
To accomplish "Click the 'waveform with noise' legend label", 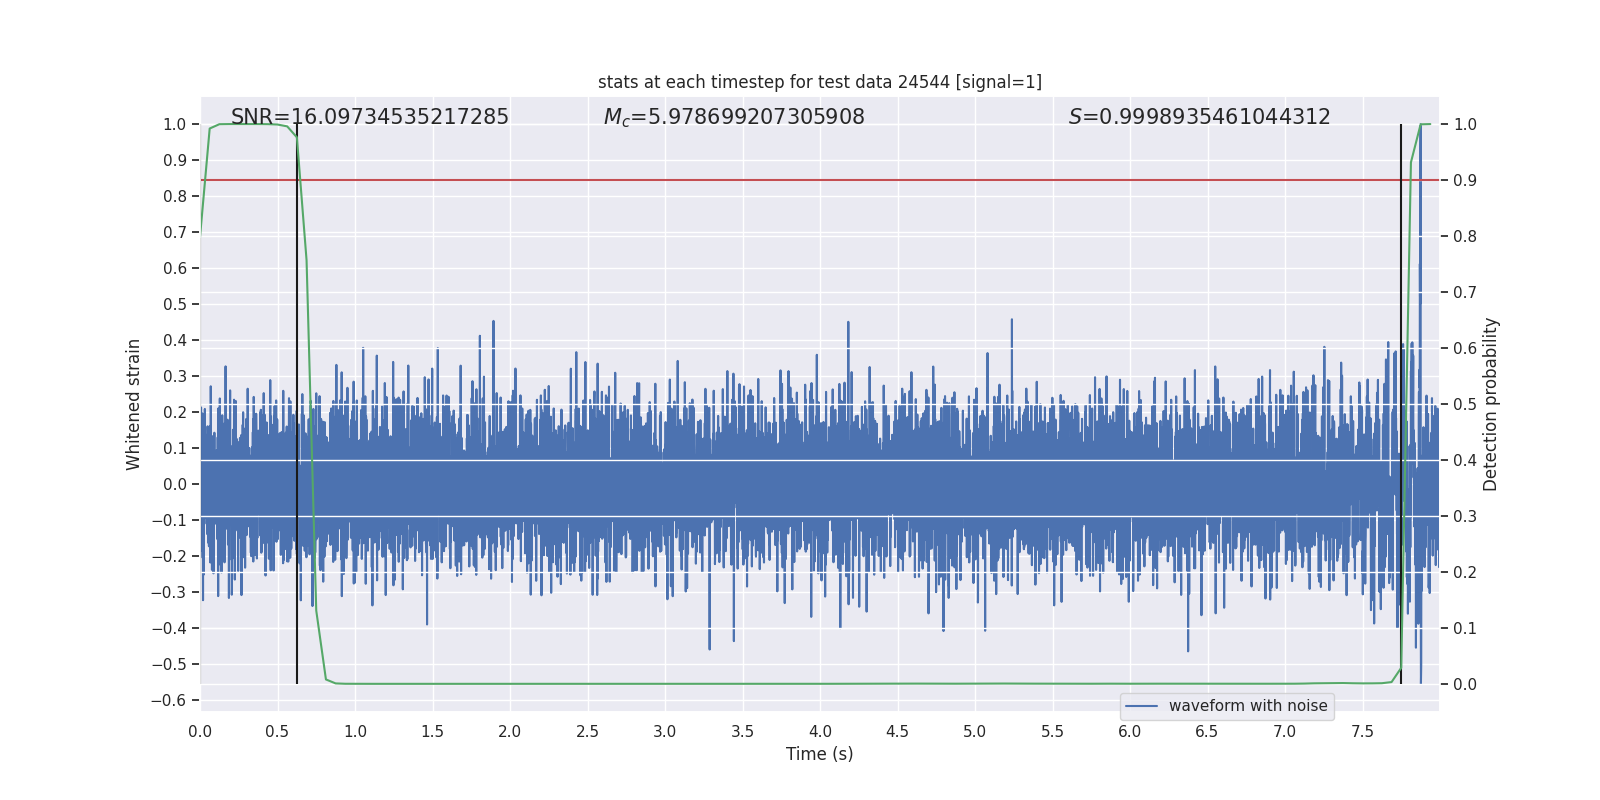I will click(1247, 706).
